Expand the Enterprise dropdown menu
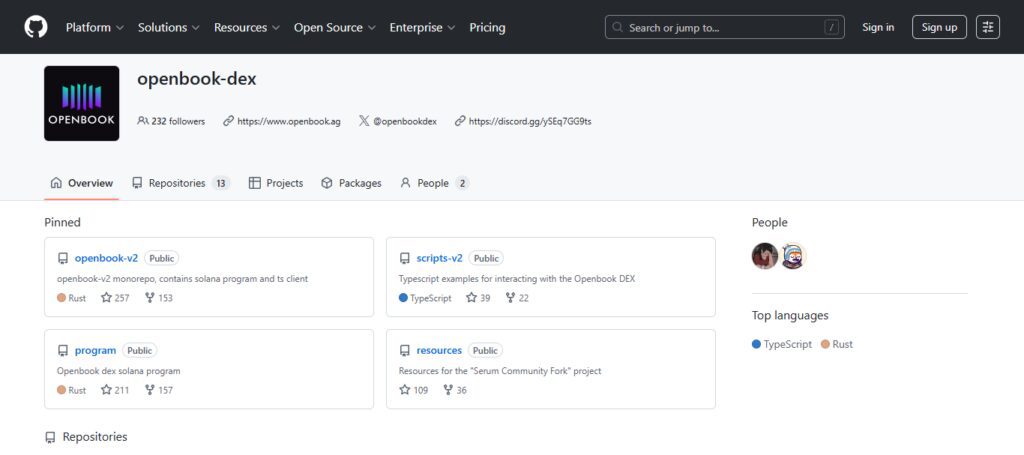This screenshot has width=1024, height=455. (x=423, y=27)
